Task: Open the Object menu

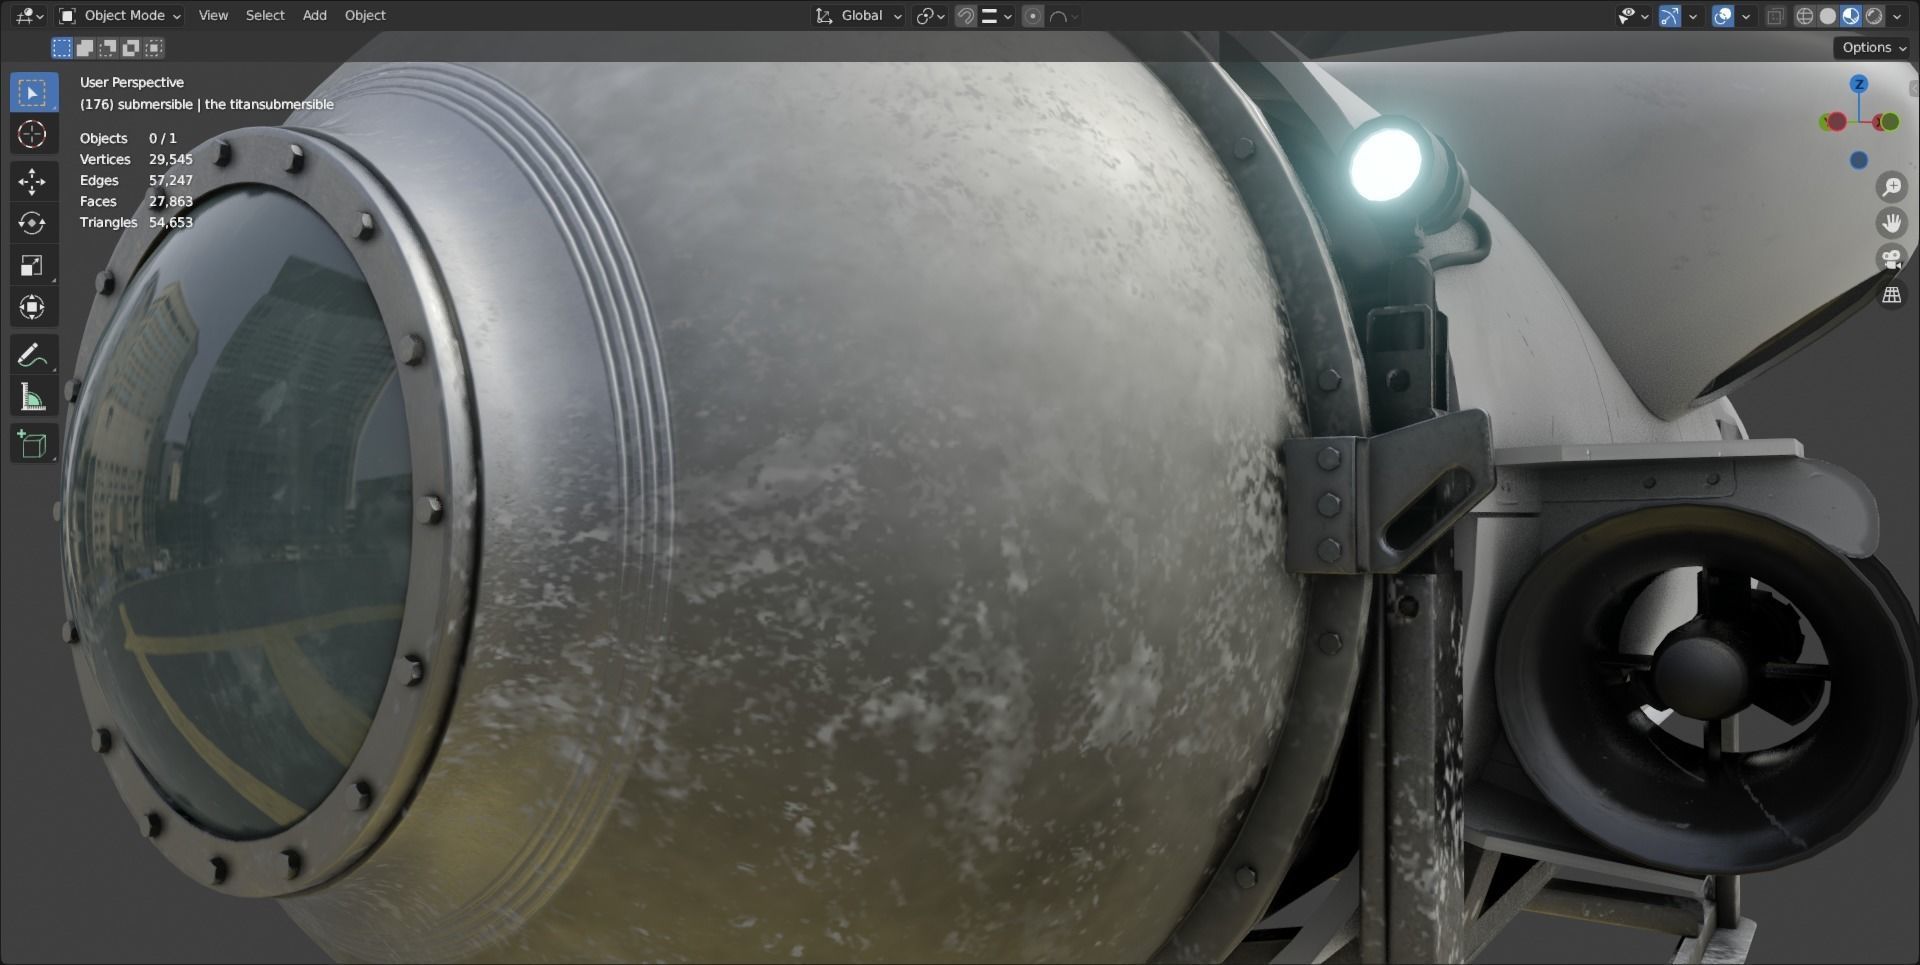Action: click(x=365, y=16)
